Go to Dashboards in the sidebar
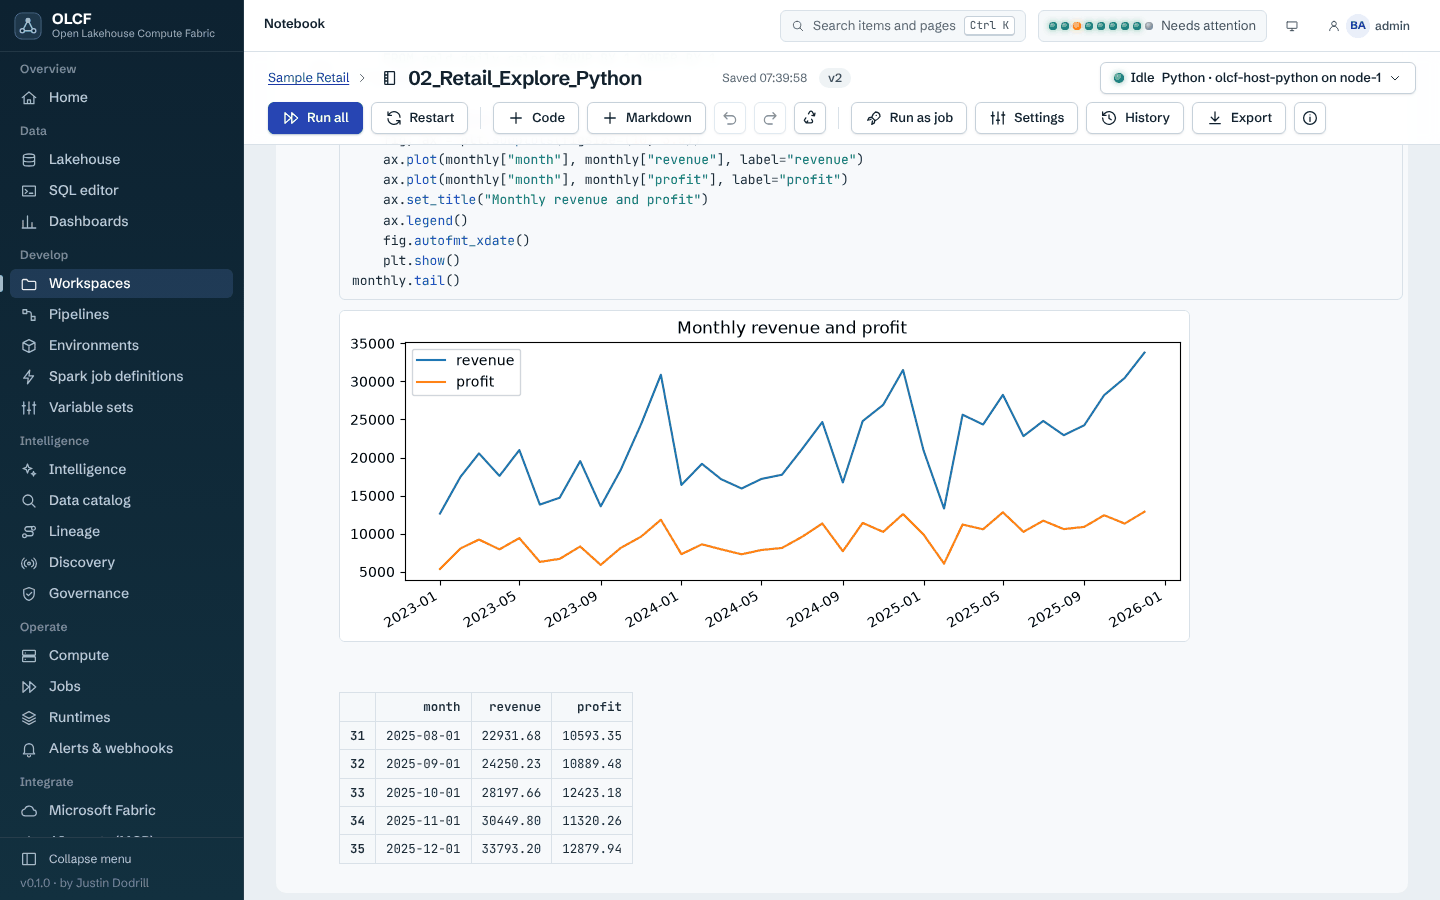The image size is (1440, 900). [121, 221]
